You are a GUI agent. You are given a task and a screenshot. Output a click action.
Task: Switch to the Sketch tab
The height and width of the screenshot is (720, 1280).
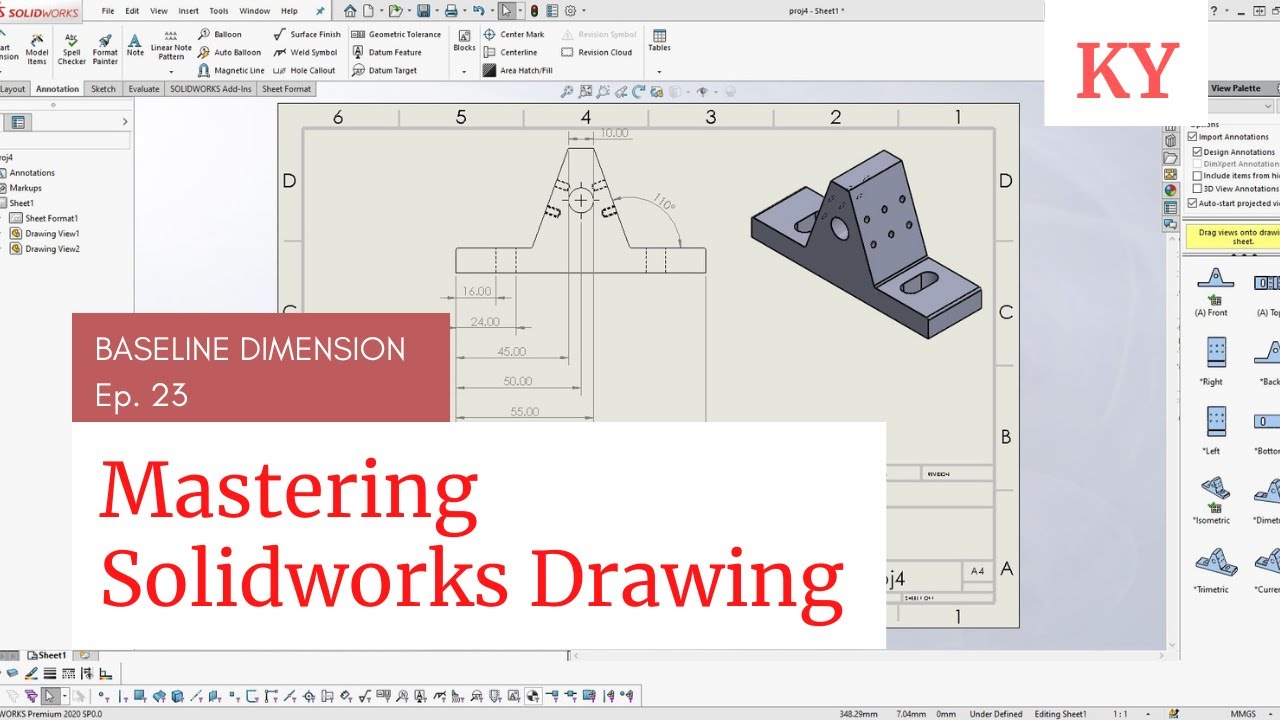coord(104,89)
